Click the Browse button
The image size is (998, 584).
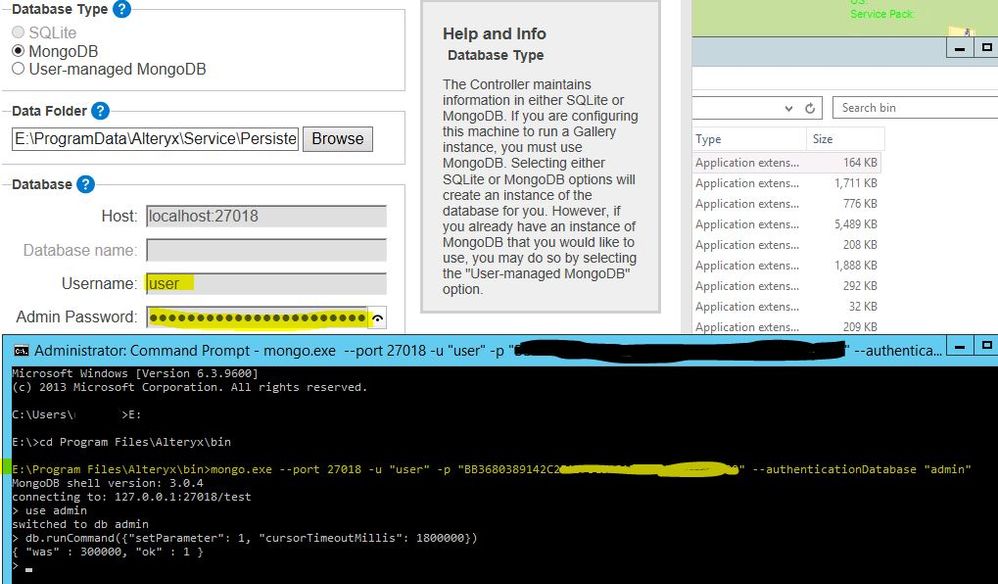click(x=337, y=139)
